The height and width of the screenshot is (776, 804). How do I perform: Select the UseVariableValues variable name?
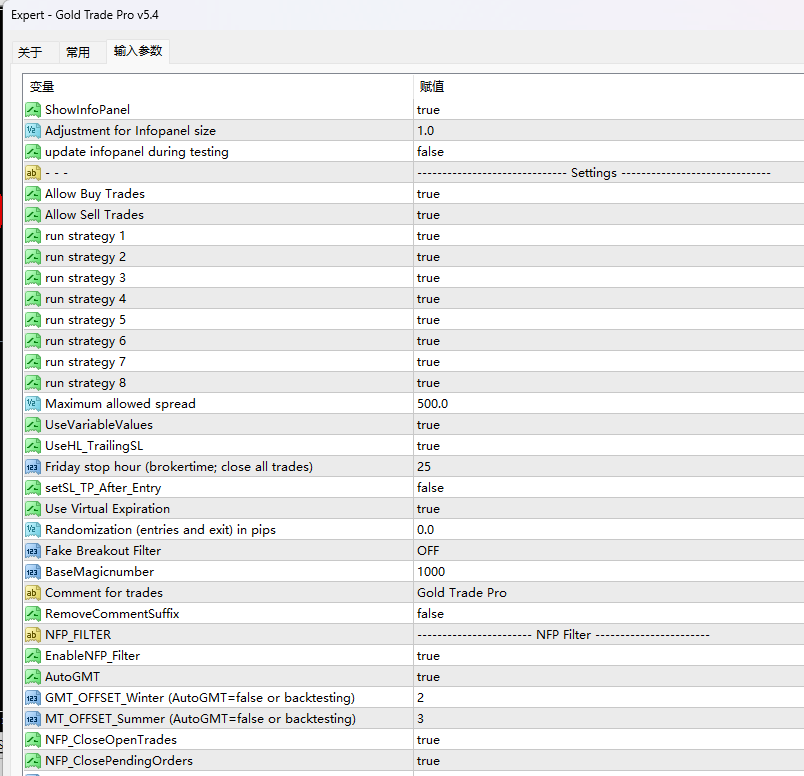(x=99, y=425)
